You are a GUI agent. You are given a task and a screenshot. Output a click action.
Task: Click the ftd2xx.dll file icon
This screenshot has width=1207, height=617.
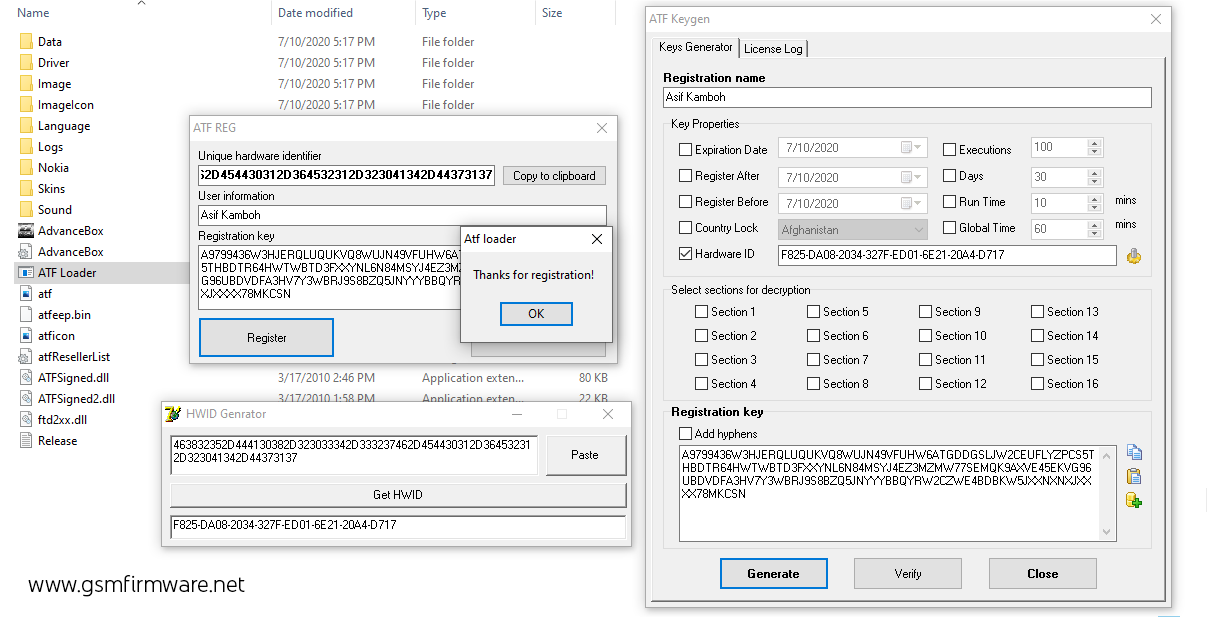[x=26, y=420]
